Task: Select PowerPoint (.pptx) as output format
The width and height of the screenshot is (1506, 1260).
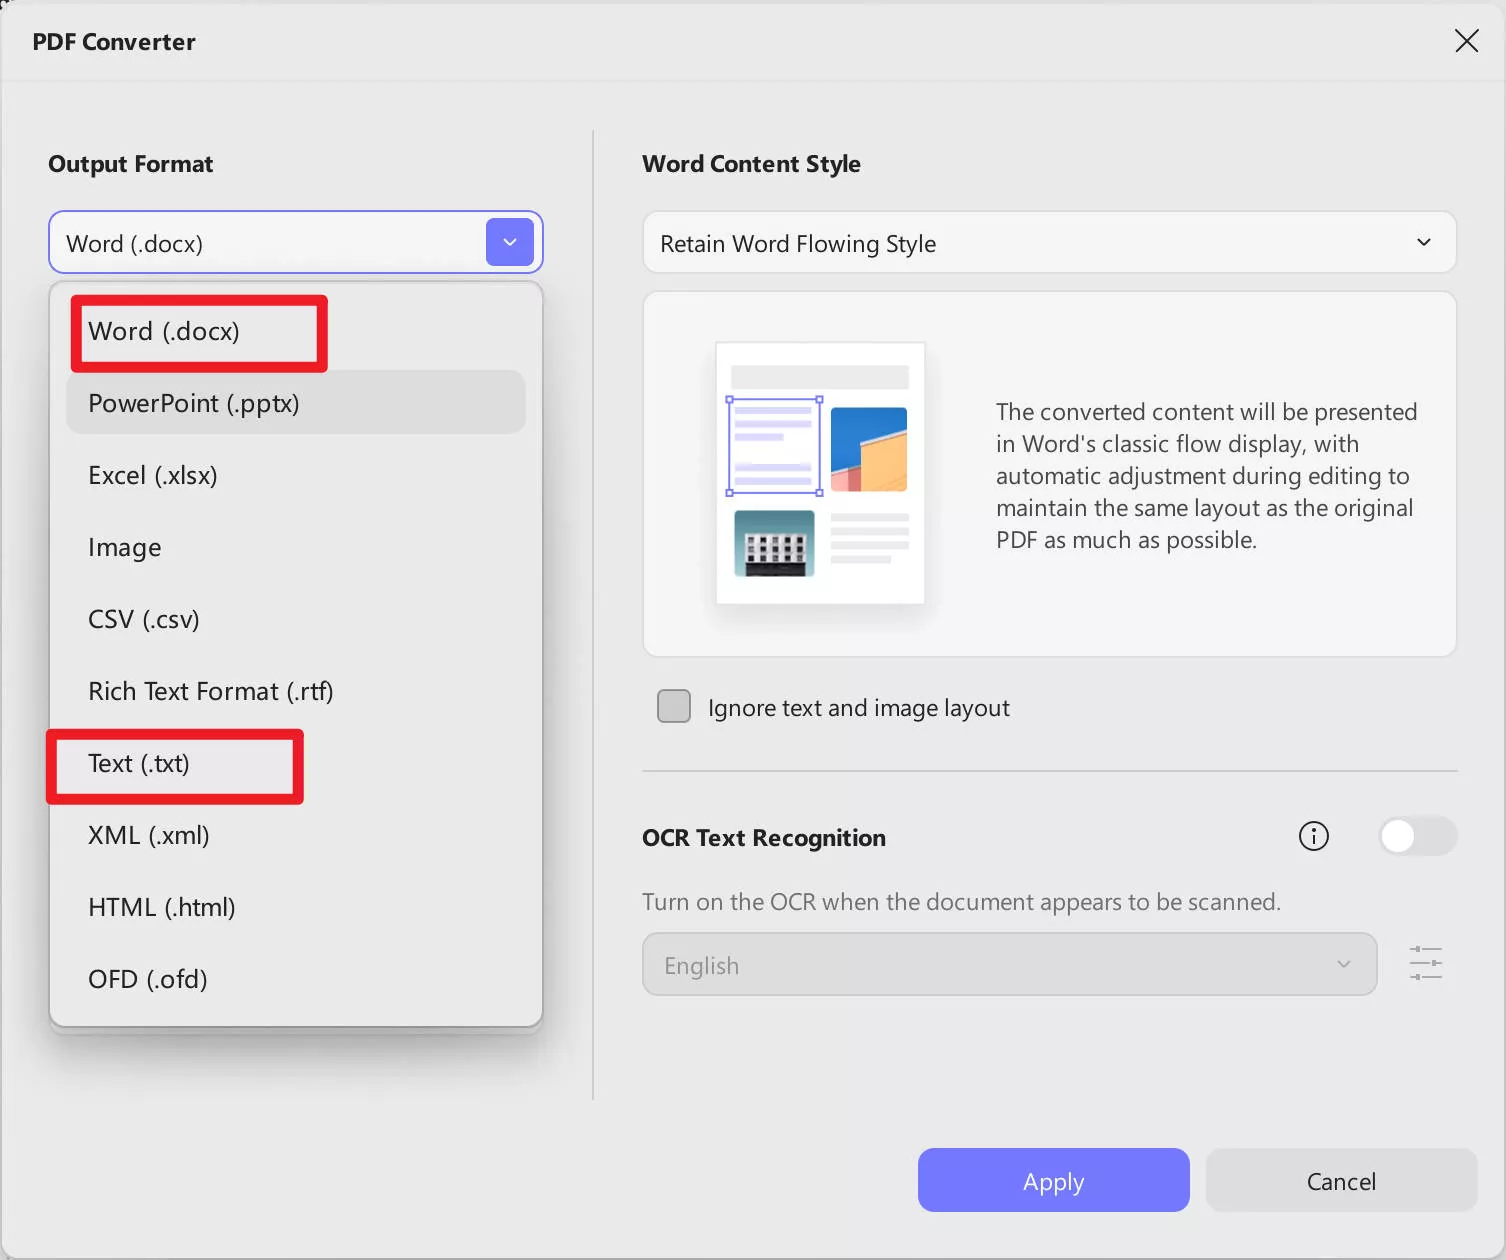Action: tap(193, 403)
